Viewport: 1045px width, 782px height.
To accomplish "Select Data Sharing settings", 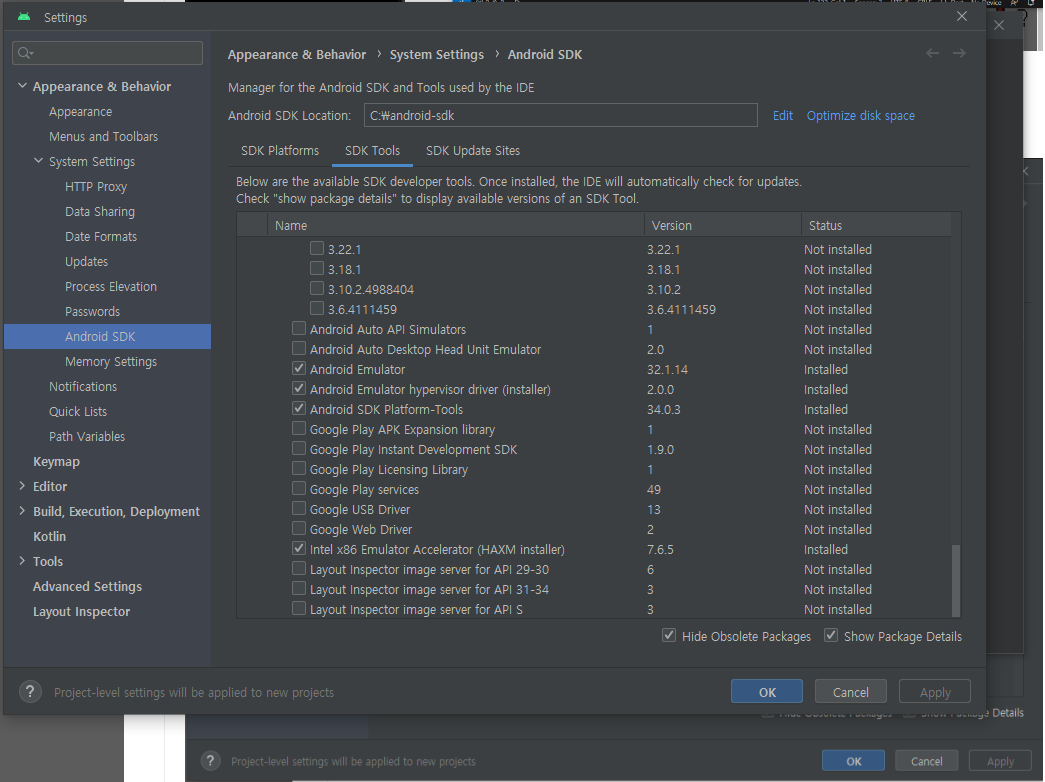I will 100,211.
